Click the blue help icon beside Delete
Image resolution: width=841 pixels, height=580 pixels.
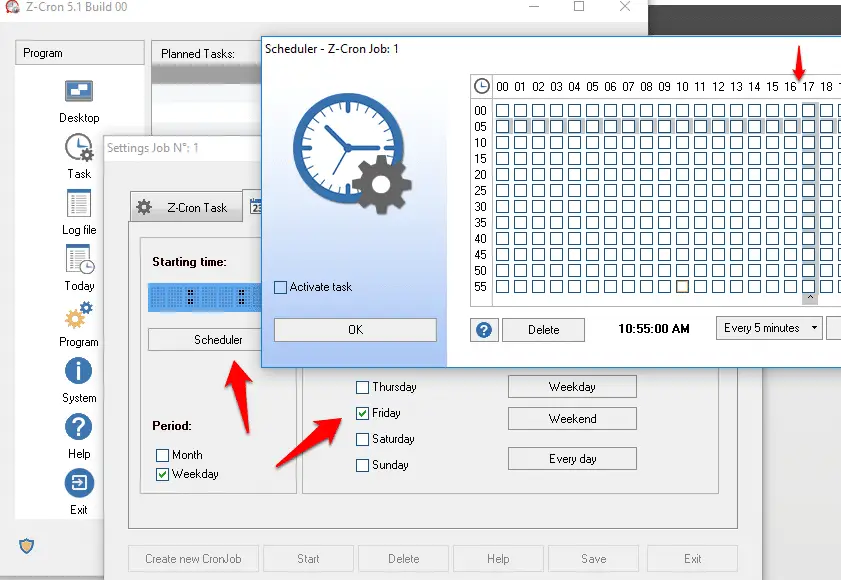click(484, 330)
